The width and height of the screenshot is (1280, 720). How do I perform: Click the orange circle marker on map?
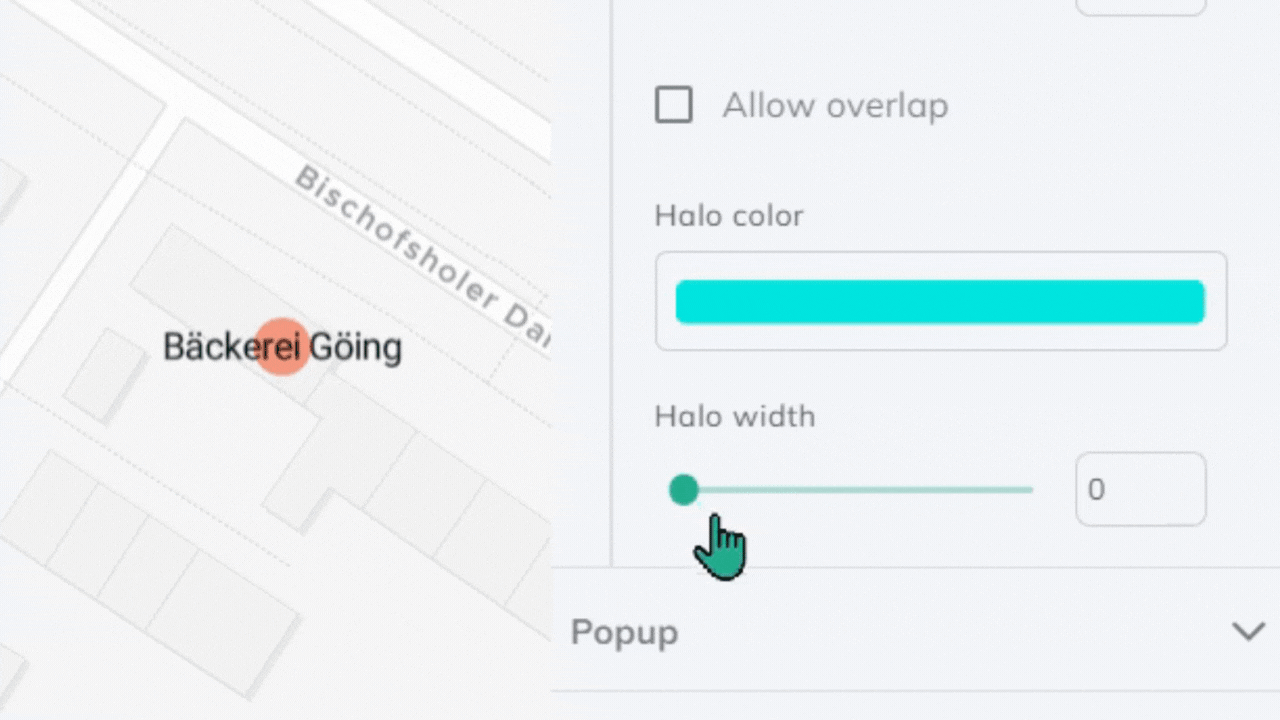point(282,347)
